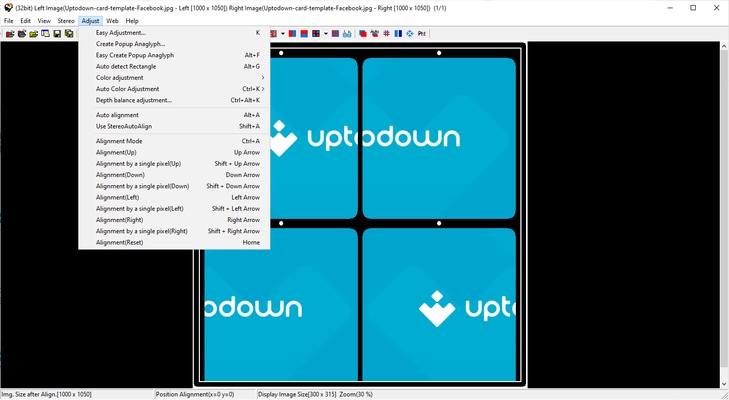Click the 'Zoom(30 %)' status bar text

tap(356, 394)
